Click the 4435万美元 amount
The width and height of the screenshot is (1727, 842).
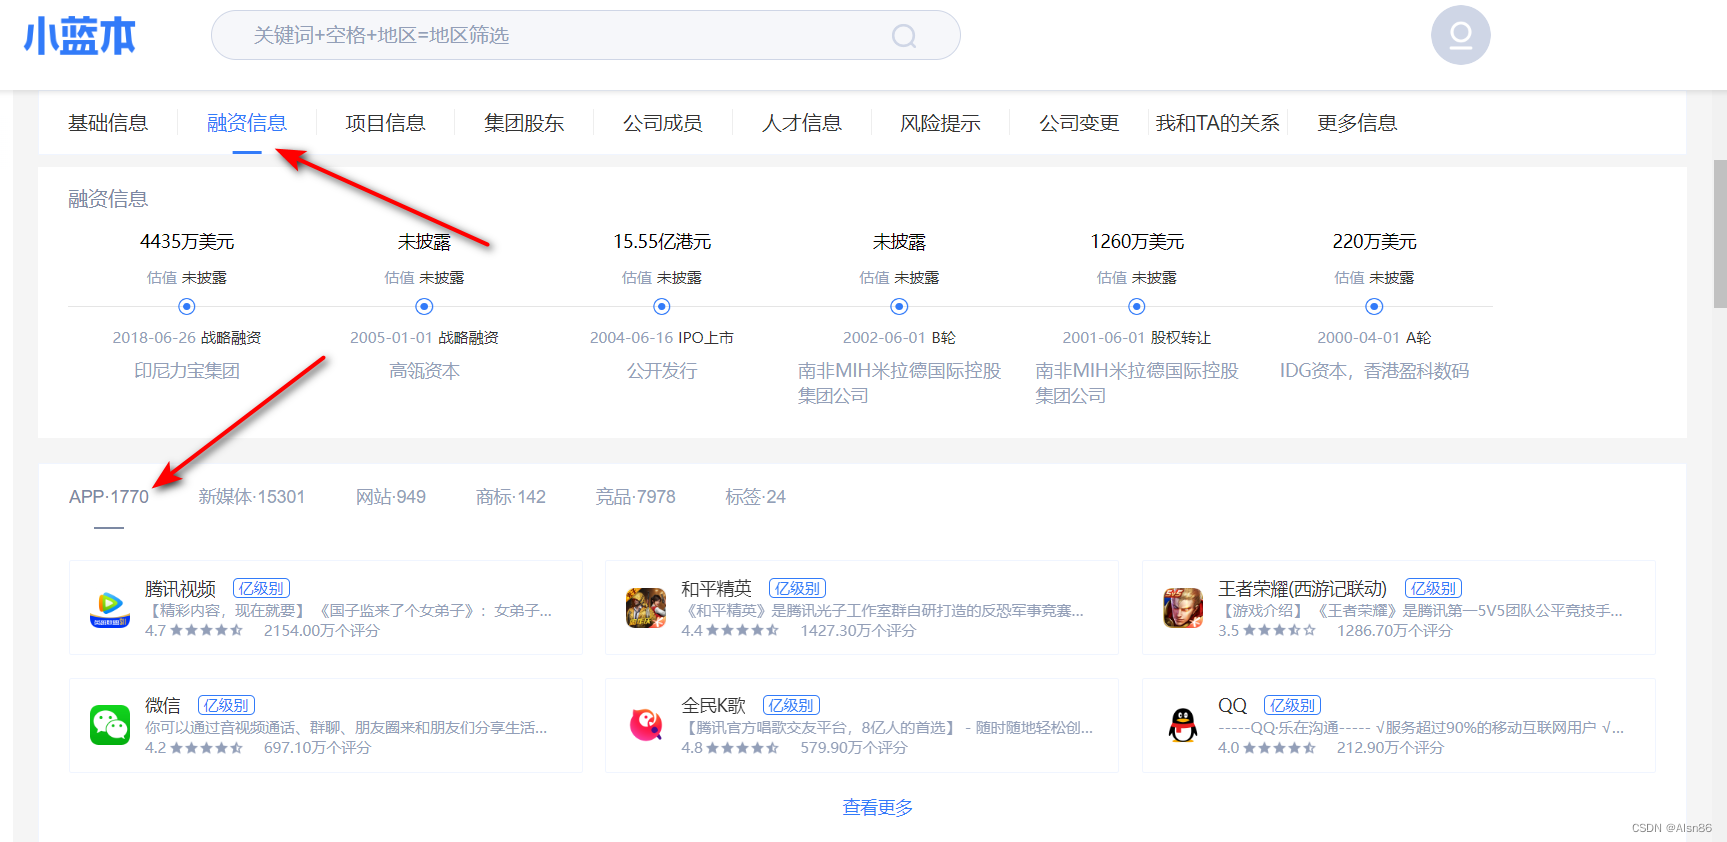pos(187,242)
